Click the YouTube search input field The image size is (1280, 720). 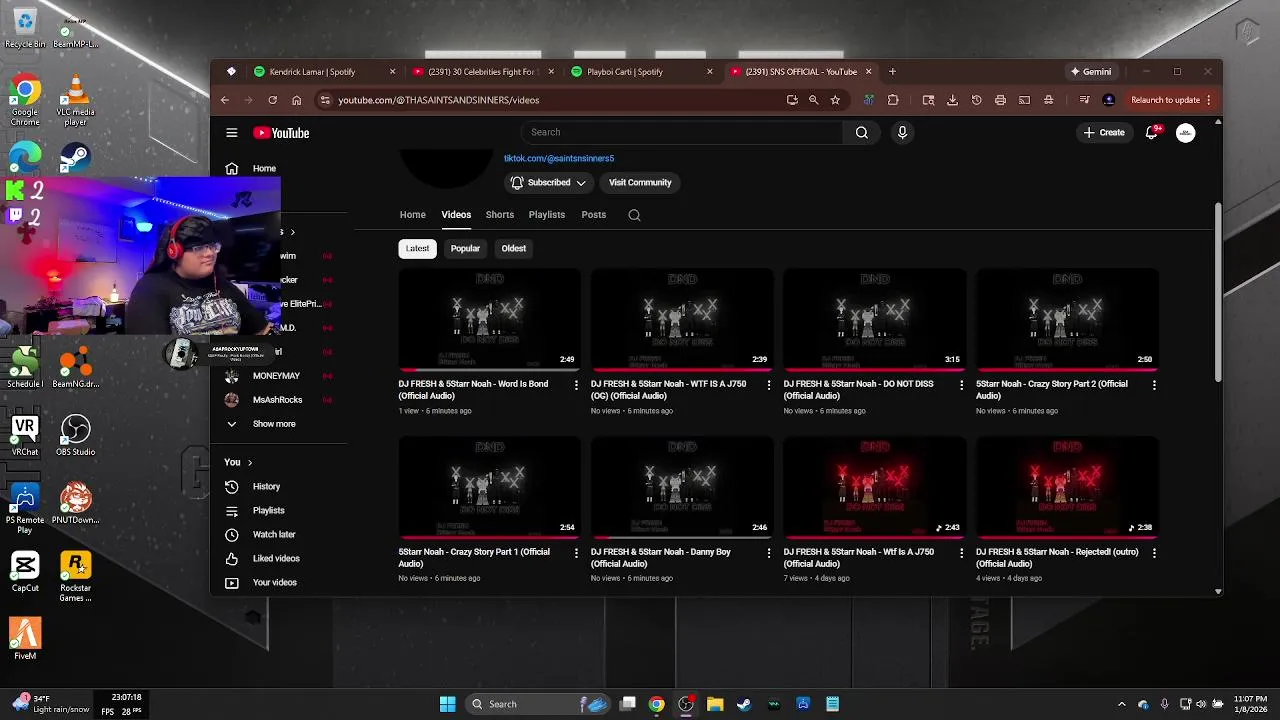coord(682,132)
